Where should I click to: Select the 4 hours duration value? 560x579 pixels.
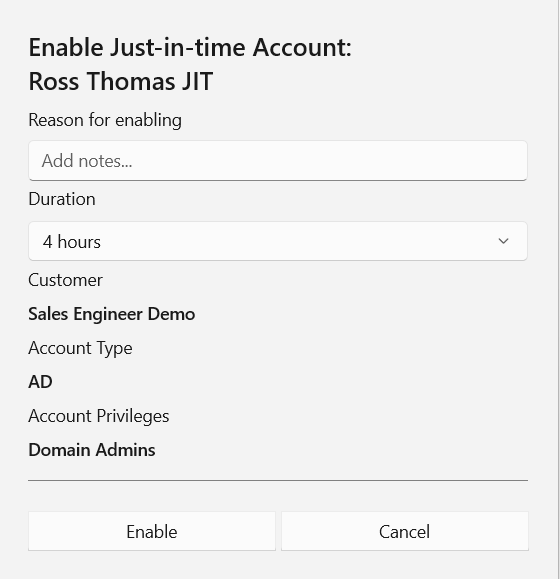pos(72,242)
